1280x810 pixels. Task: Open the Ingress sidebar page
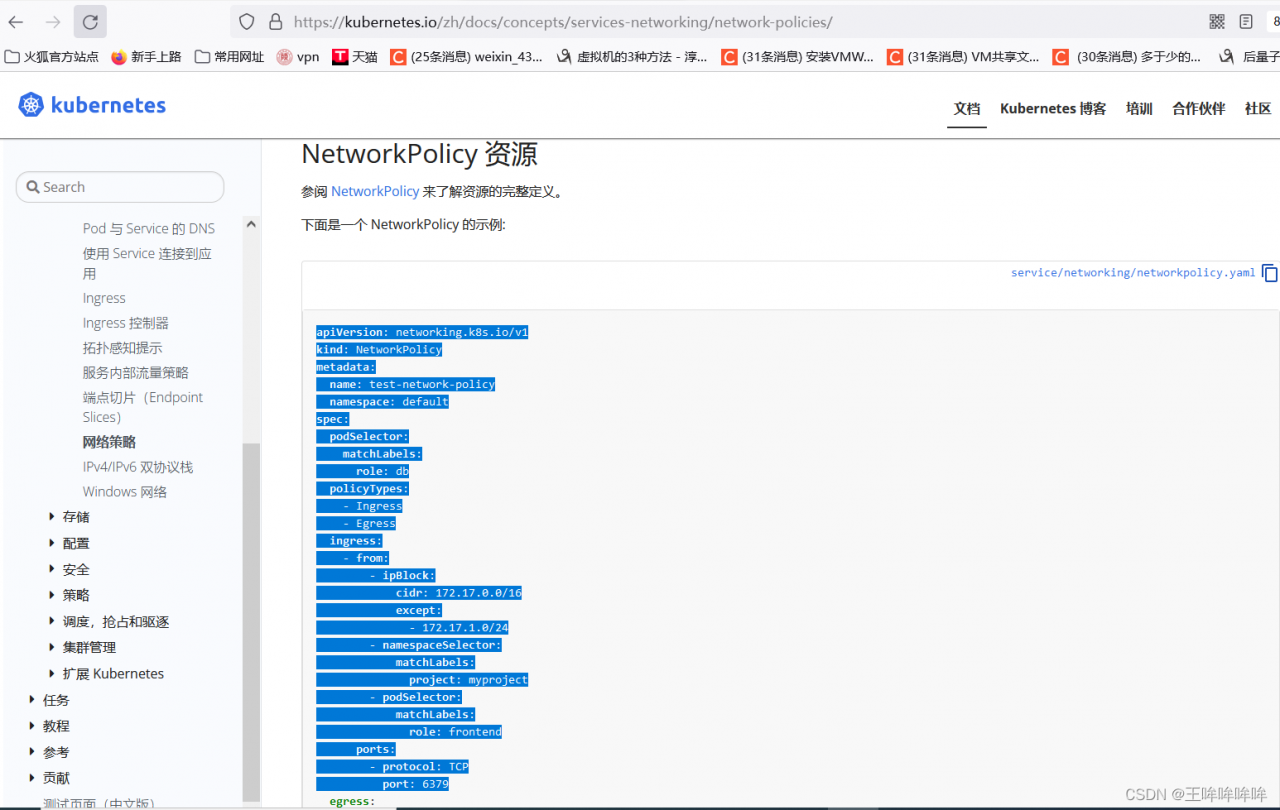tap(104, 298)
